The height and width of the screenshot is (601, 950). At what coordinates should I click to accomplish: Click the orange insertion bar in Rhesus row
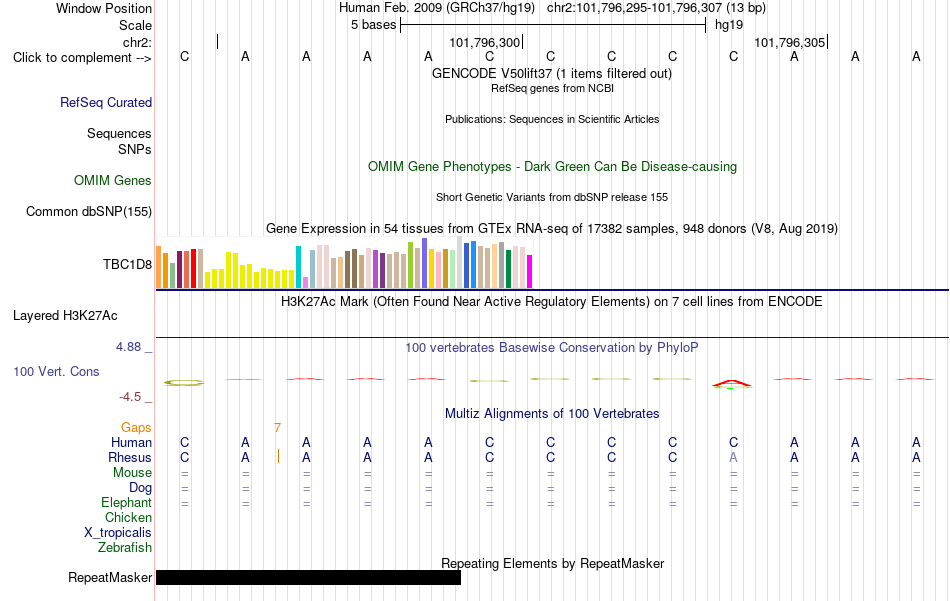pos(278,456)
